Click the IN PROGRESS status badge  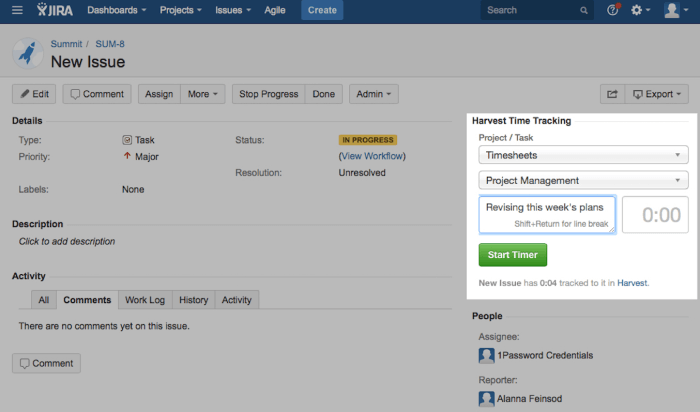click(x=367, y=140)
